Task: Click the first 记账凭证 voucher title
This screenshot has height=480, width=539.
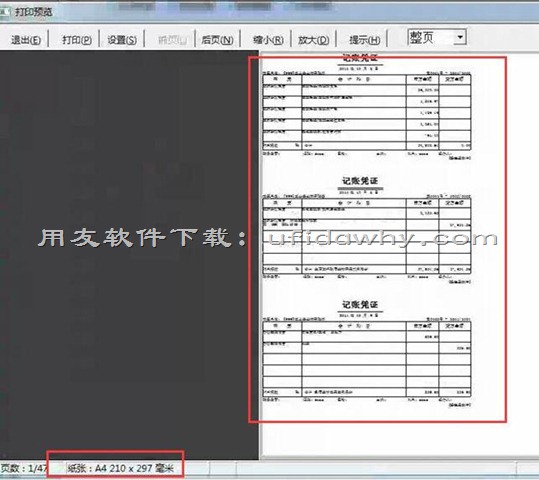Action: click(360, 58)
